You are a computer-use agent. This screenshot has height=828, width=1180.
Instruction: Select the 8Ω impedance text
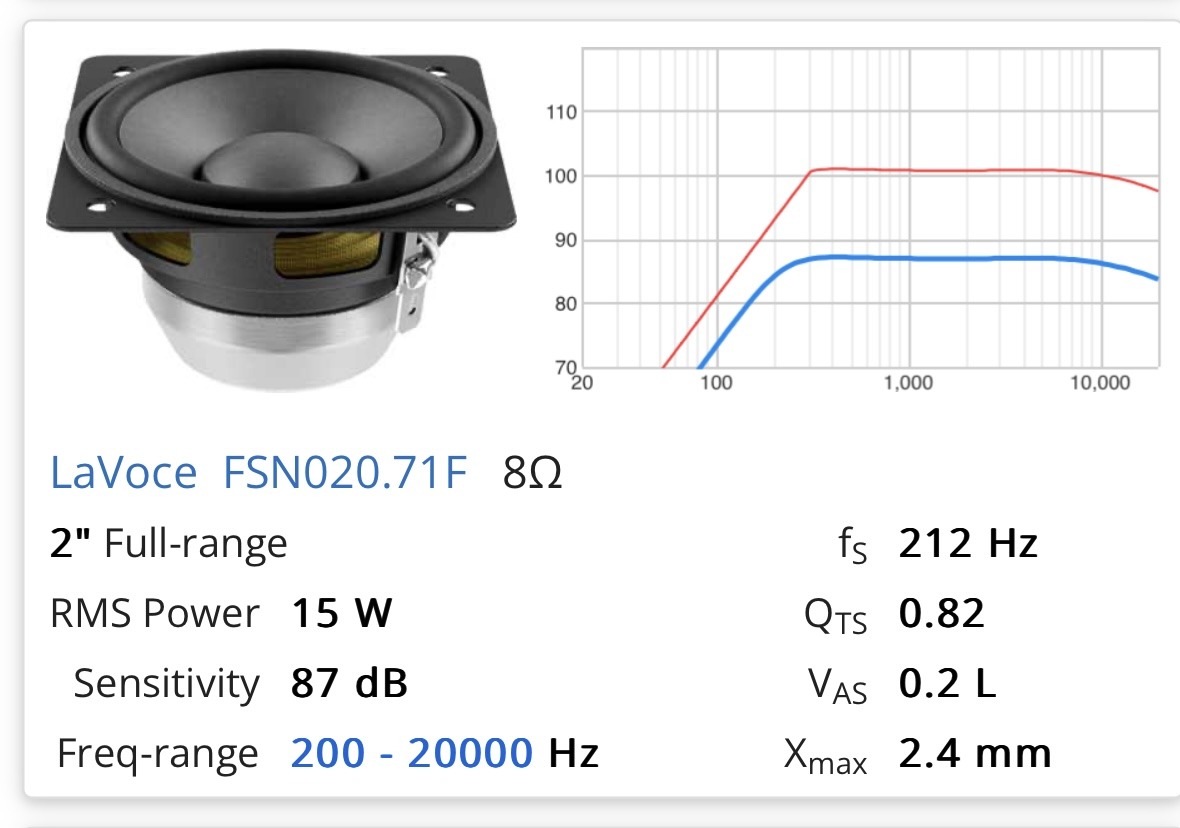(x=532, y=473)
